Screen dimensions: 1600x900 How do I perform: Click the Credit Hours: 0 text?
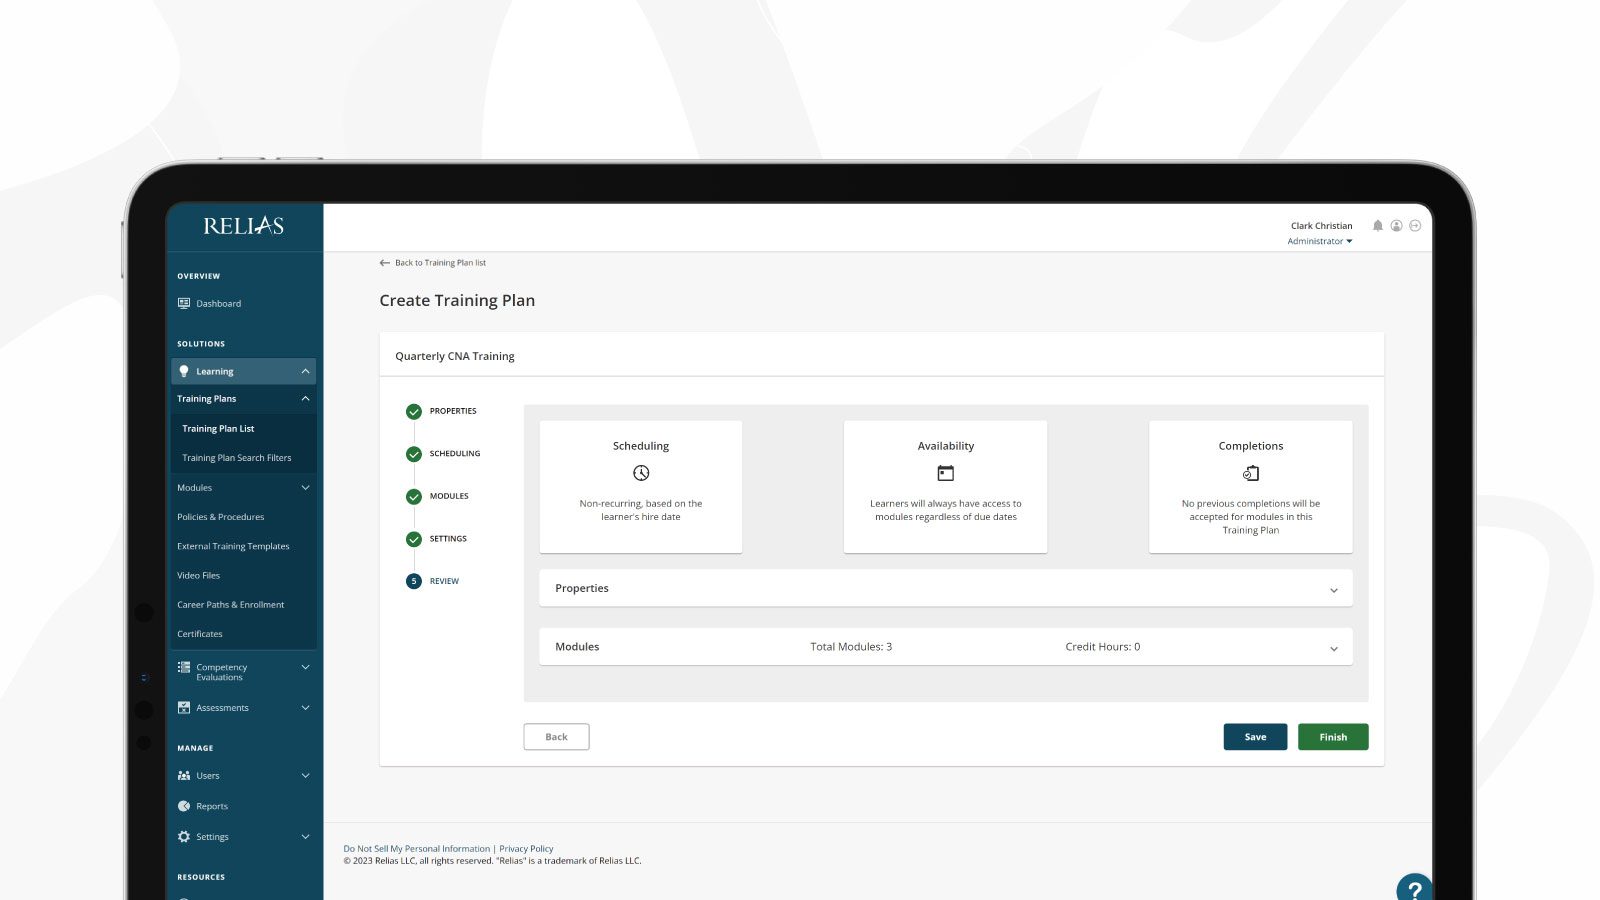1102,647
